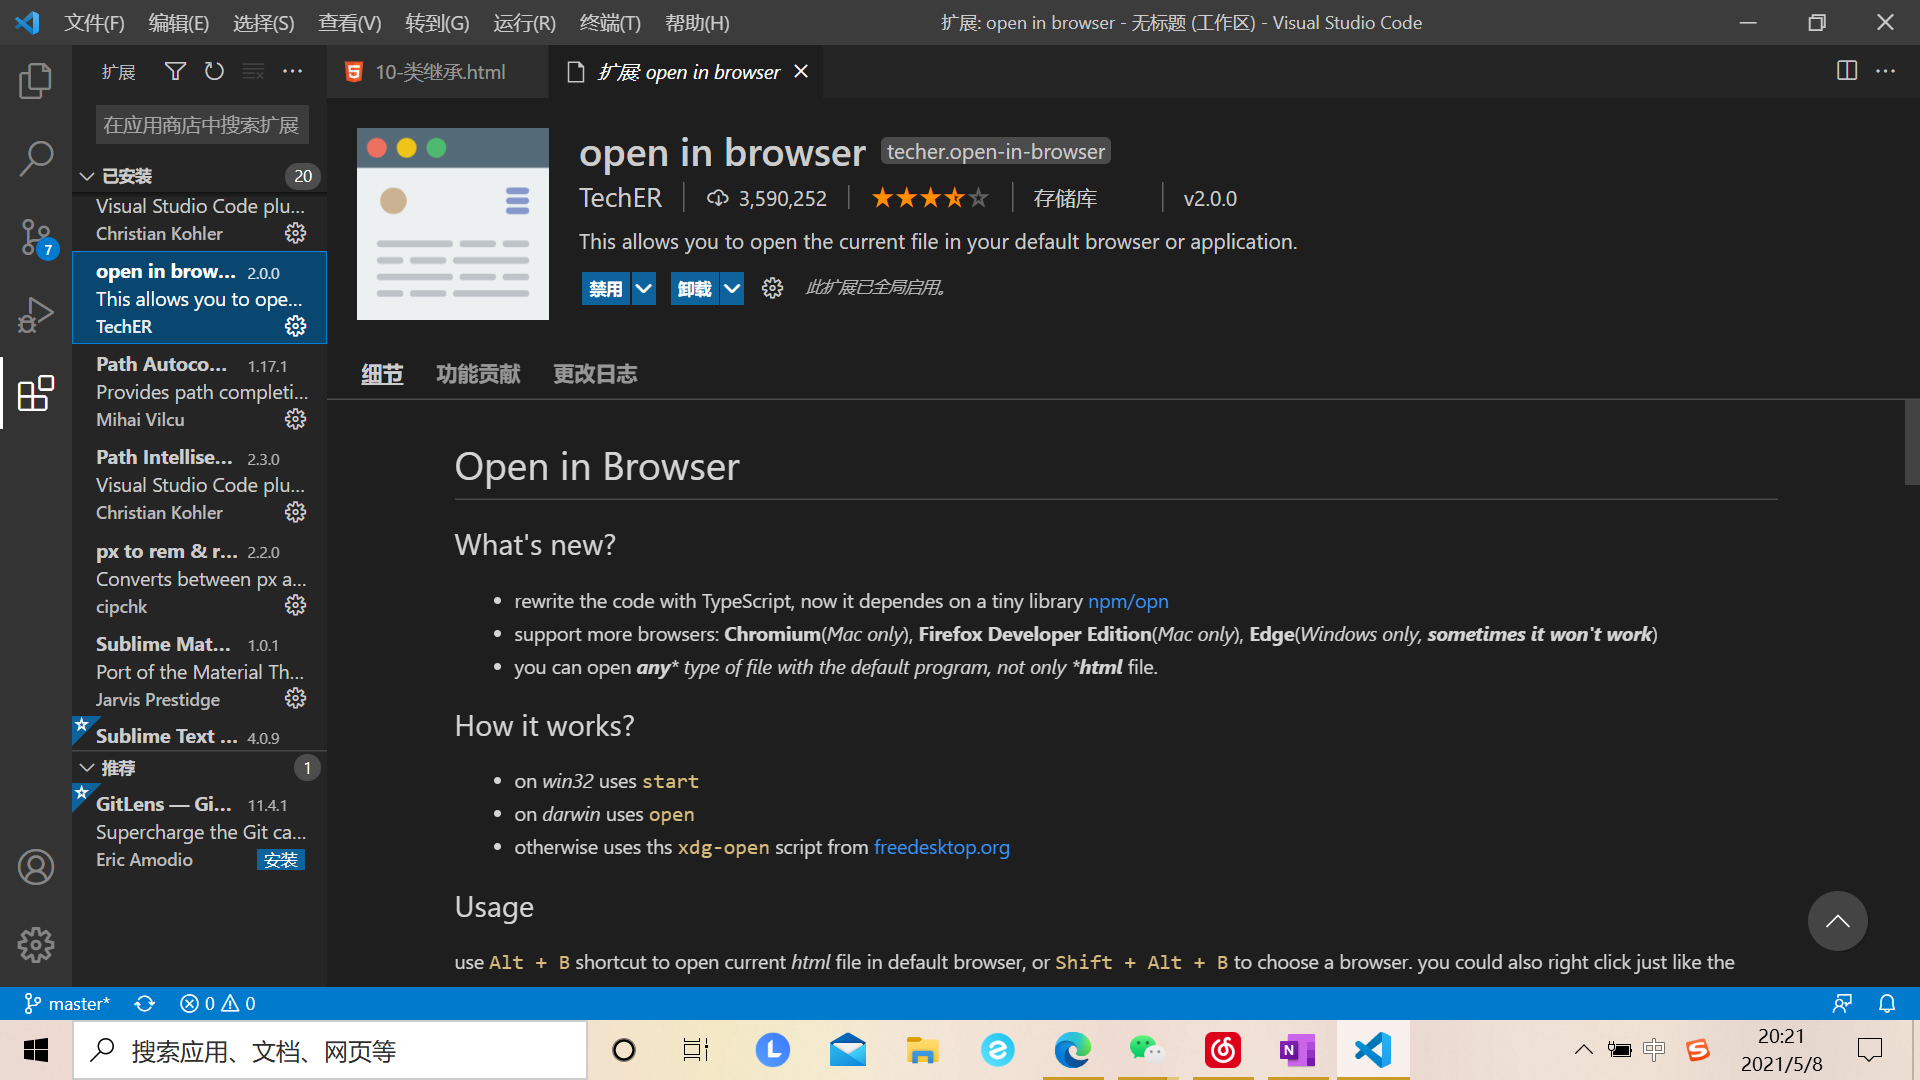Switch to the 功能贡献 tab
Screen dimensions: 1920x1080
tap(477, 373)
